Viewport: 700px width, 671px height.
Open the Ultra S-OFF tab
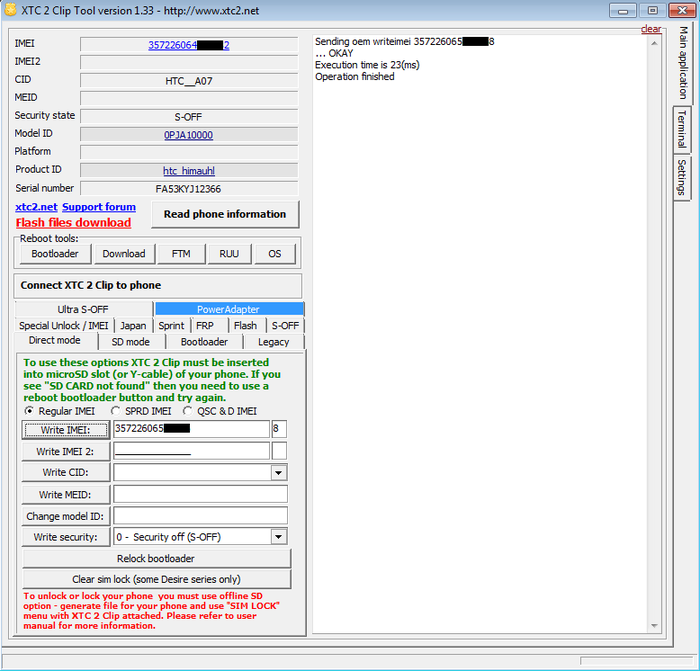pos(83,309)
